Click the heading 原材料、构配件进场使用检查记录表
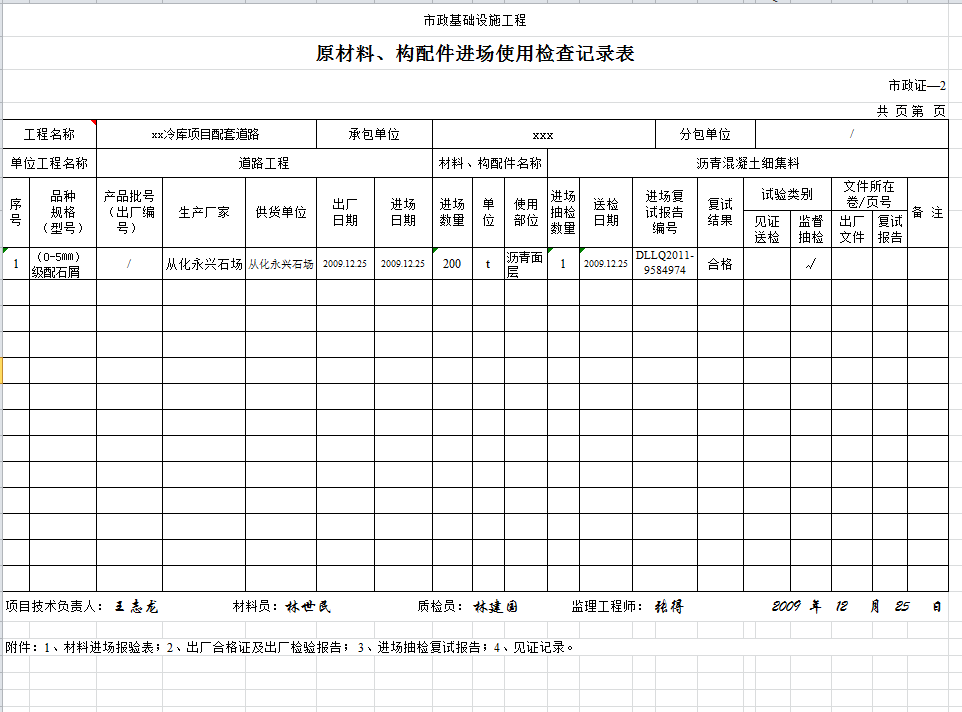Screen dimensions: 962x712 point(475,53)
